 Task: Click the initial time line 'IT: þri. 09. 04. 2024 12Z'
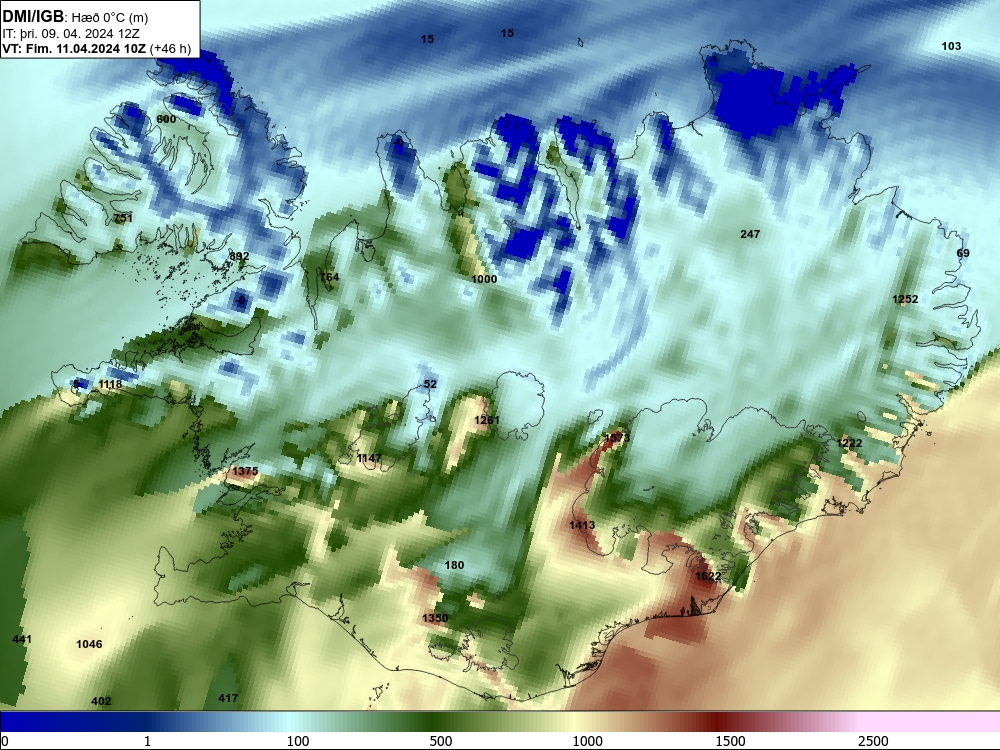[71, 34]
